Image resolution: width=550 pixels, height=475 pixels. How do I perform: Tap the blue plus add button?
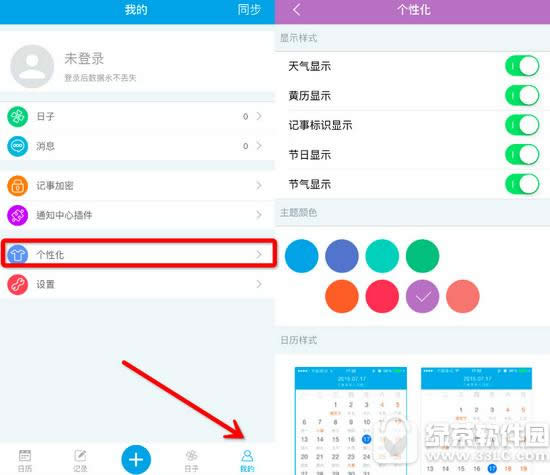point(136,460)
